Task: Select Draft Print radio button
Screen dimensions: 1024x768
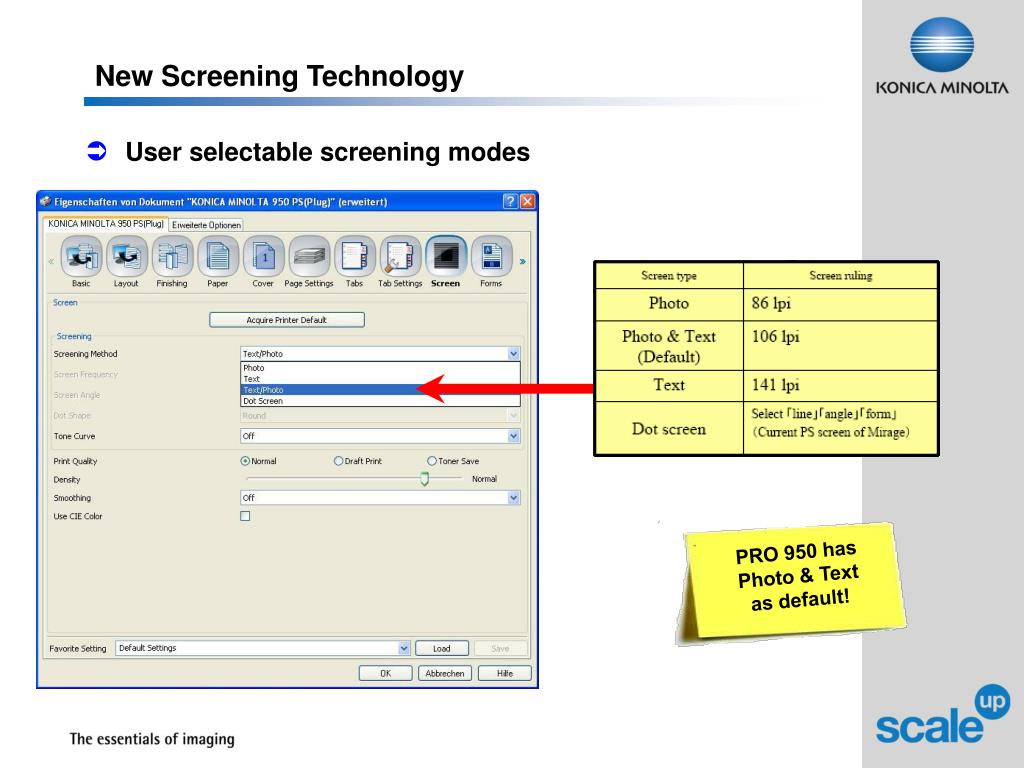Action: (338, 461)
